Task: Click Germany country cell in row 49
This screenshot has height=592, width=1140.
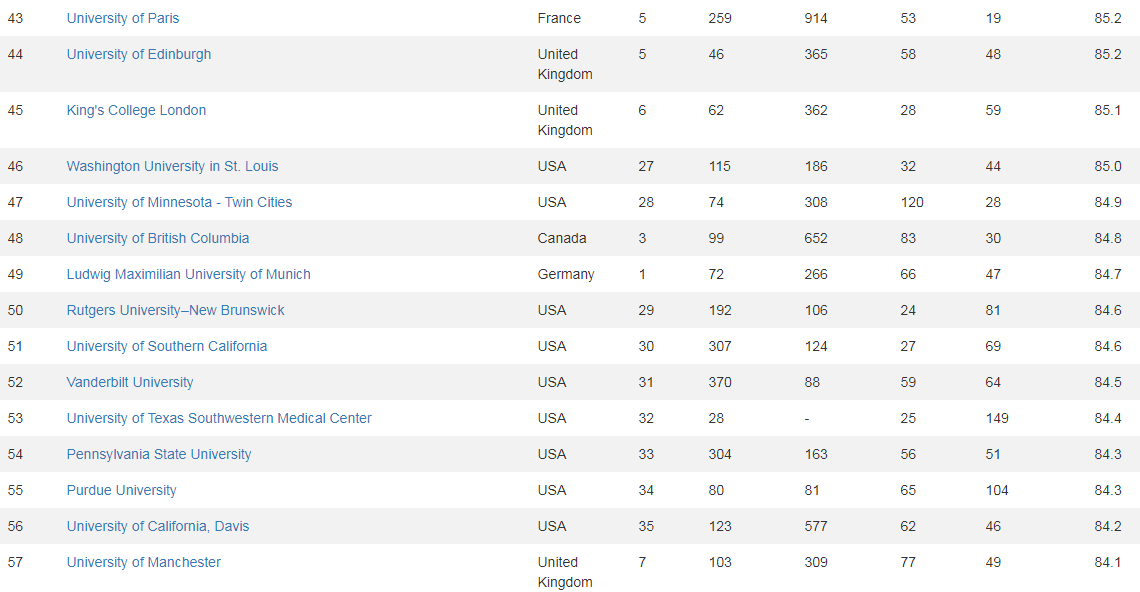Action: 566,274
